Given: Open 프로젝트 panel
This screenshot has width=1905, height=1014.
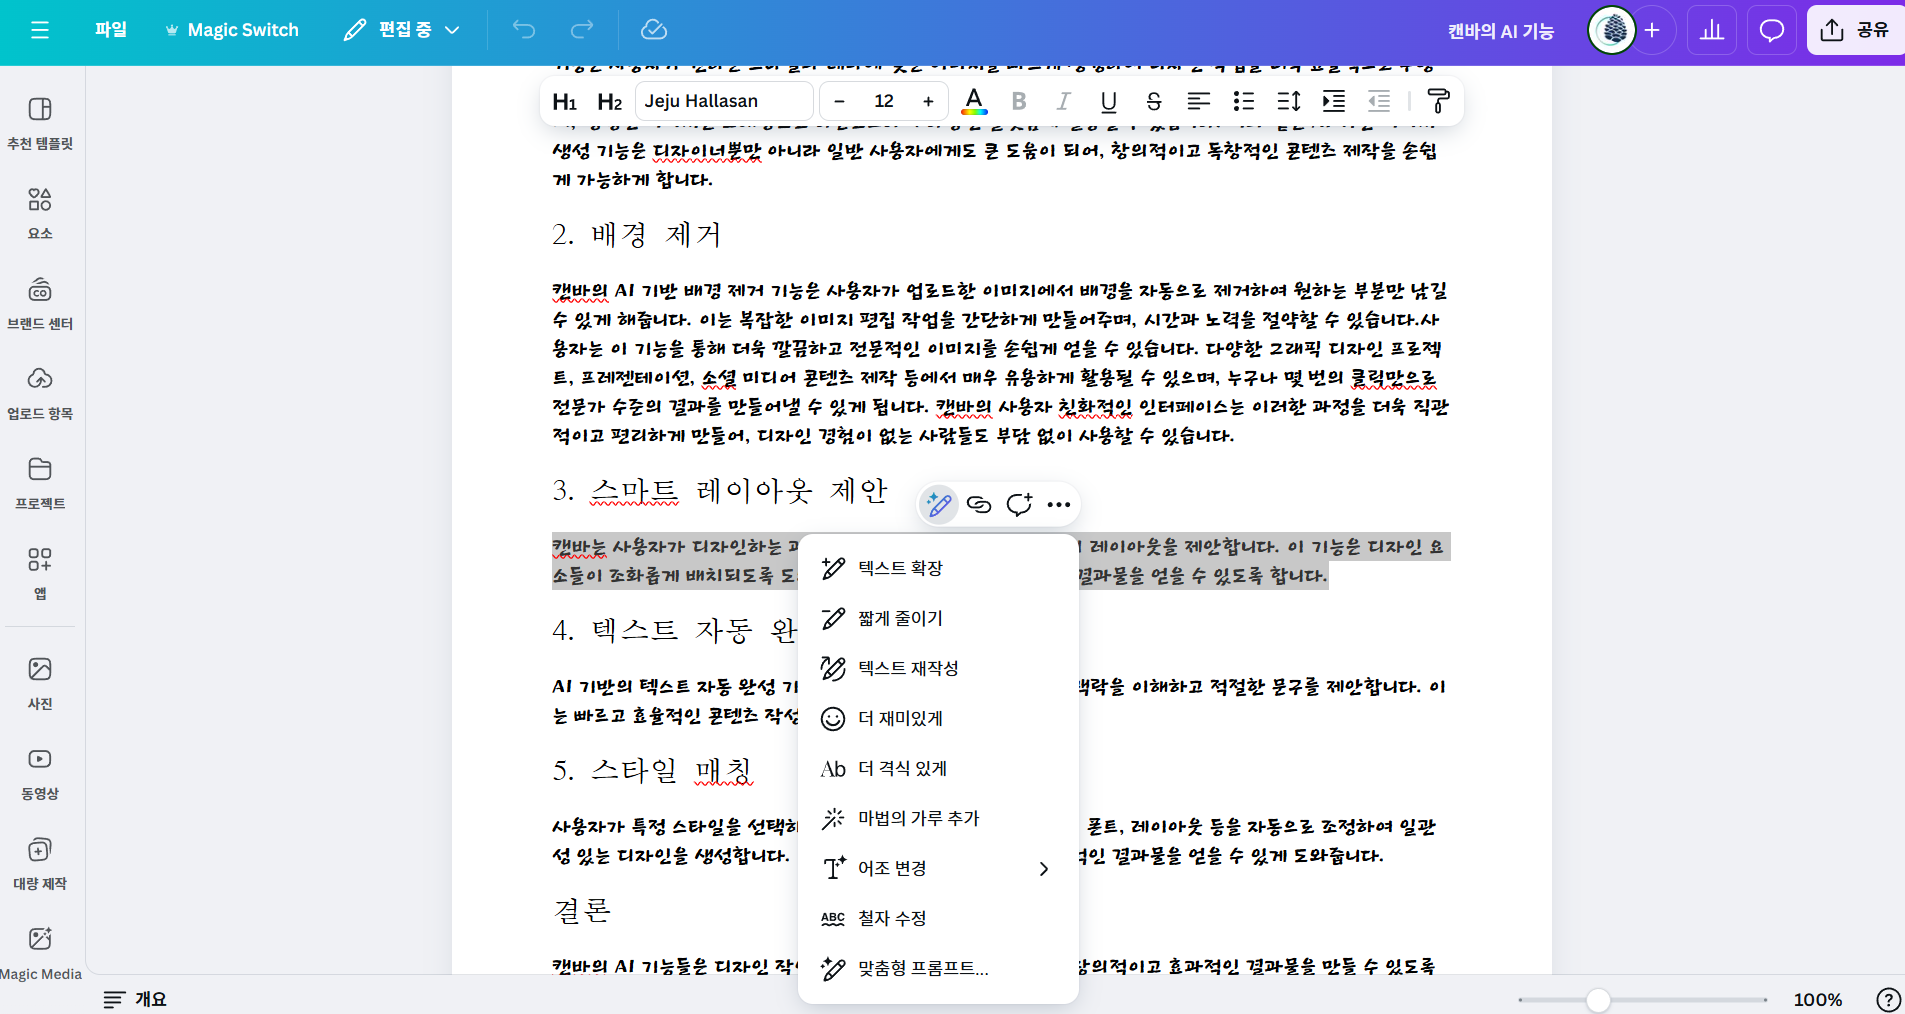Looking at the screenshot, I should (x=40, y=484).
